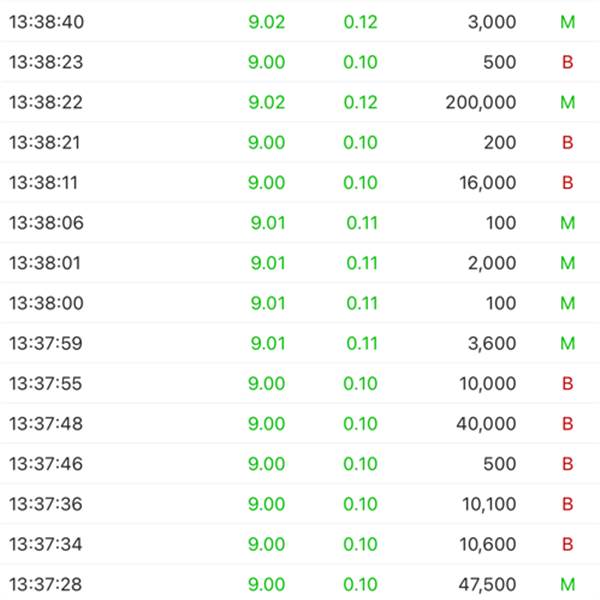Click price 9.01 at 13:38:01
The height and width of the screenshot is (600, 600).
coord(267,263)
